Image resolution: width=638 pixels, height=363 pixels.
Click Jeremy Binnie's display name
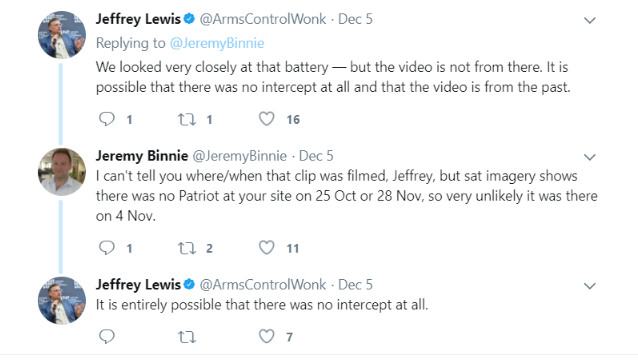142,155
